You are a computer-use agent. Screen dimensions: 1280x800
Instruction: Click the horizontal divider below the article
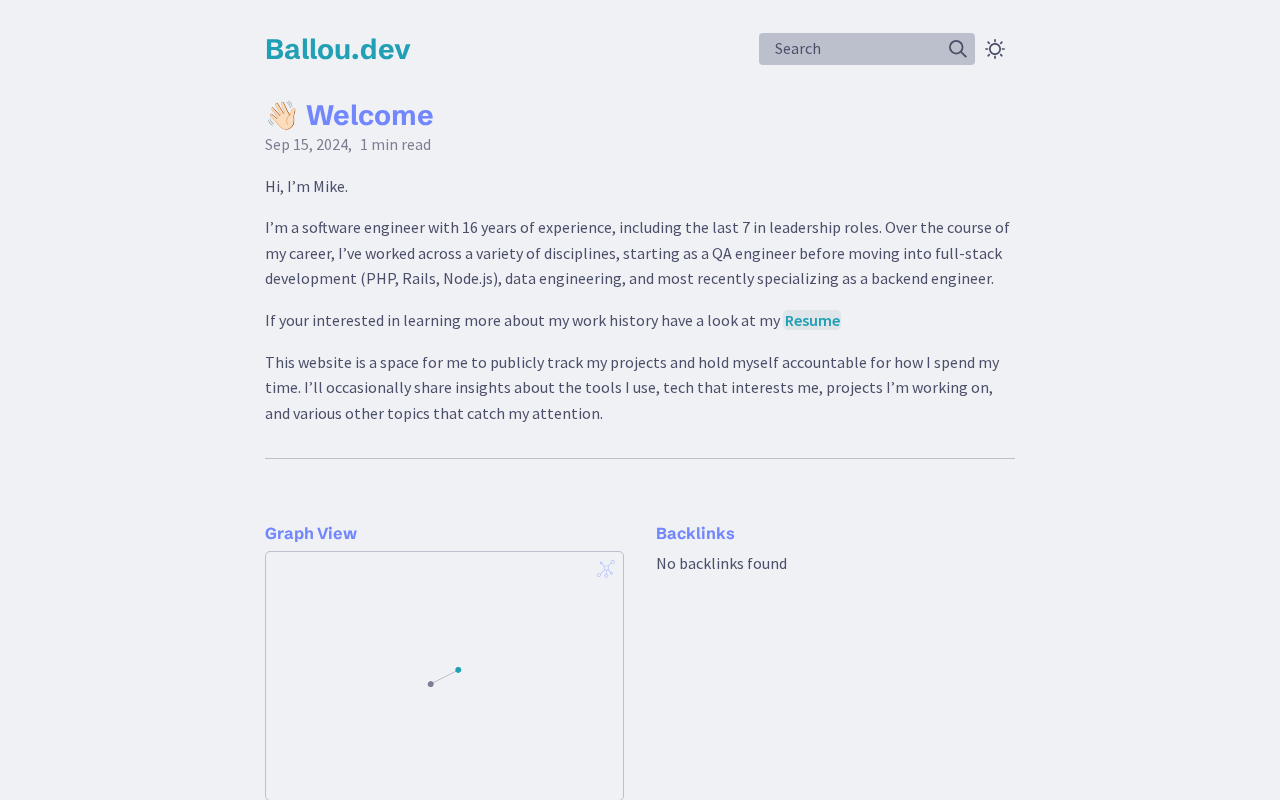coord(640,459)
